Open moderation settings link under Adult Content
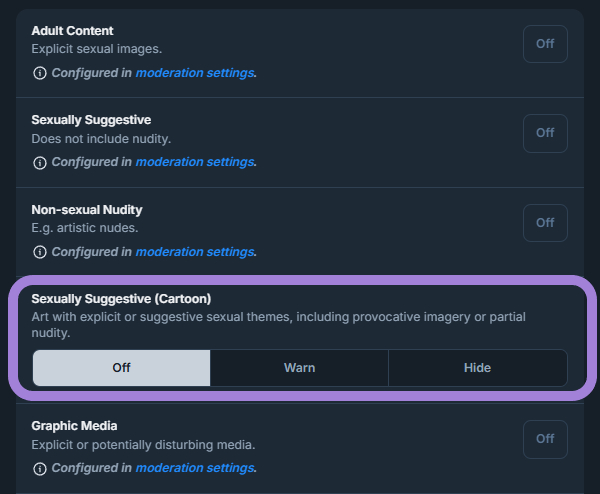Screen dimensions: 600x494 coord(194,73)
